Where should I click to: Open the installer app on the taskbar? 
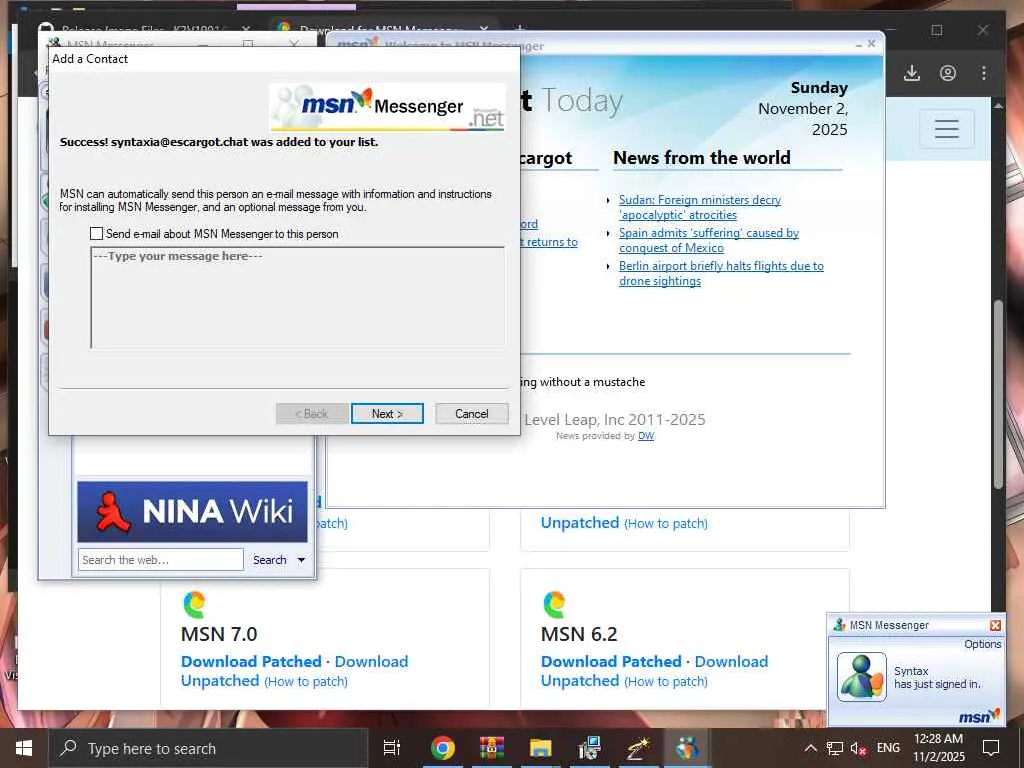pyautogui.click(x=589, y=748)
